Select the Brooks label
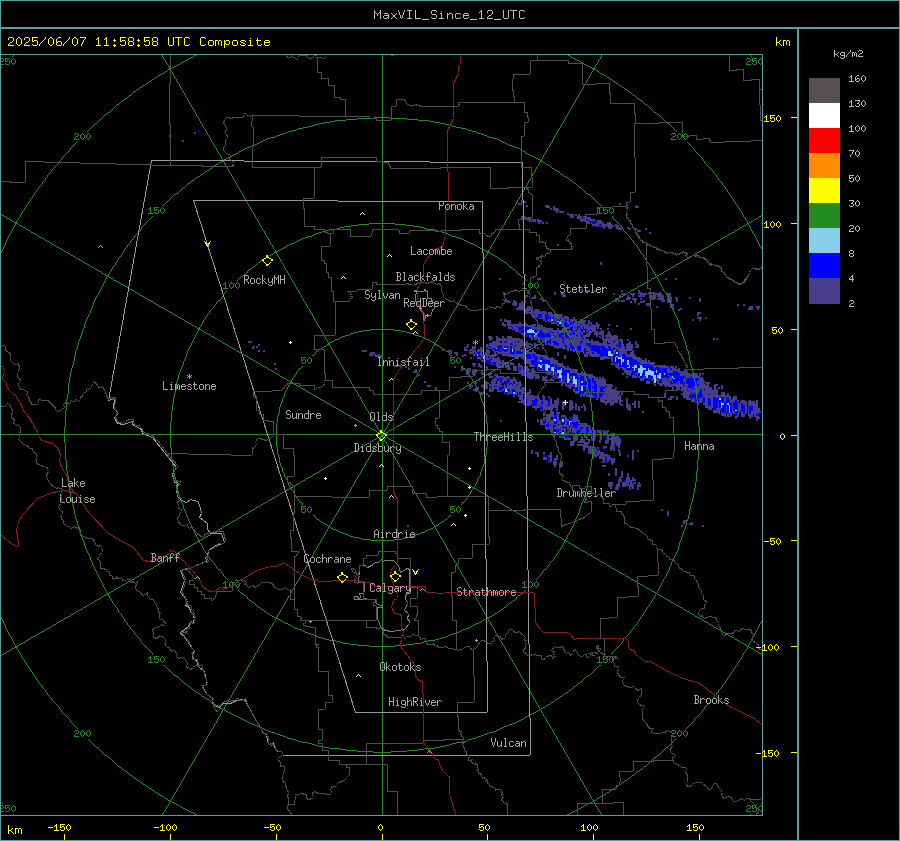Image resolution: width=900 pixels, height=841 pixels. tap(711, 700)
